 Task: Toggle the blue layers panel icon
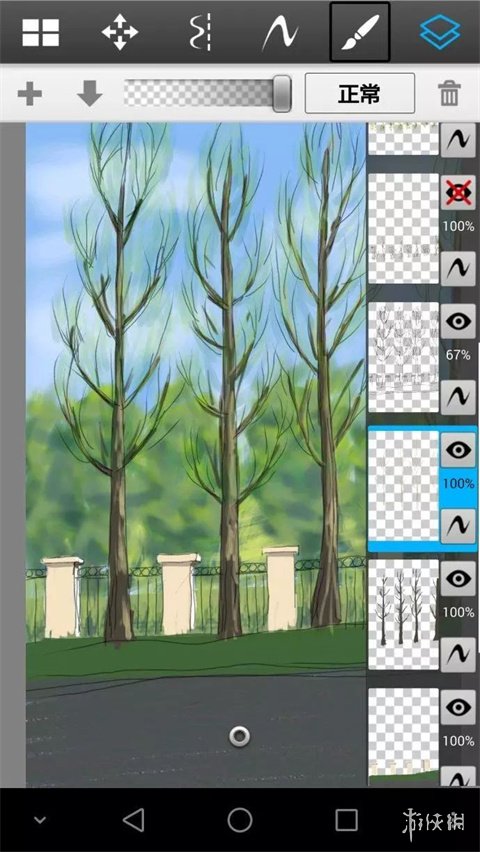440,32
